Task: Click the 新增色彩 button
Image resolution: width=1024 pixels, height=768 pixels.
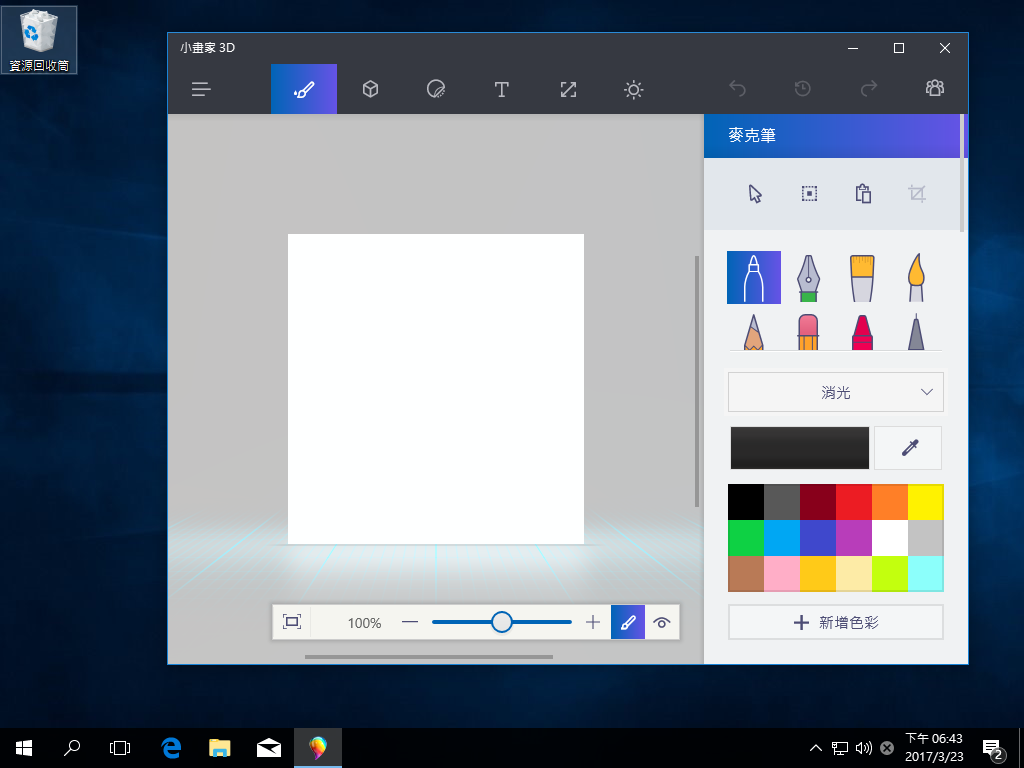Action: click(835, 622)
